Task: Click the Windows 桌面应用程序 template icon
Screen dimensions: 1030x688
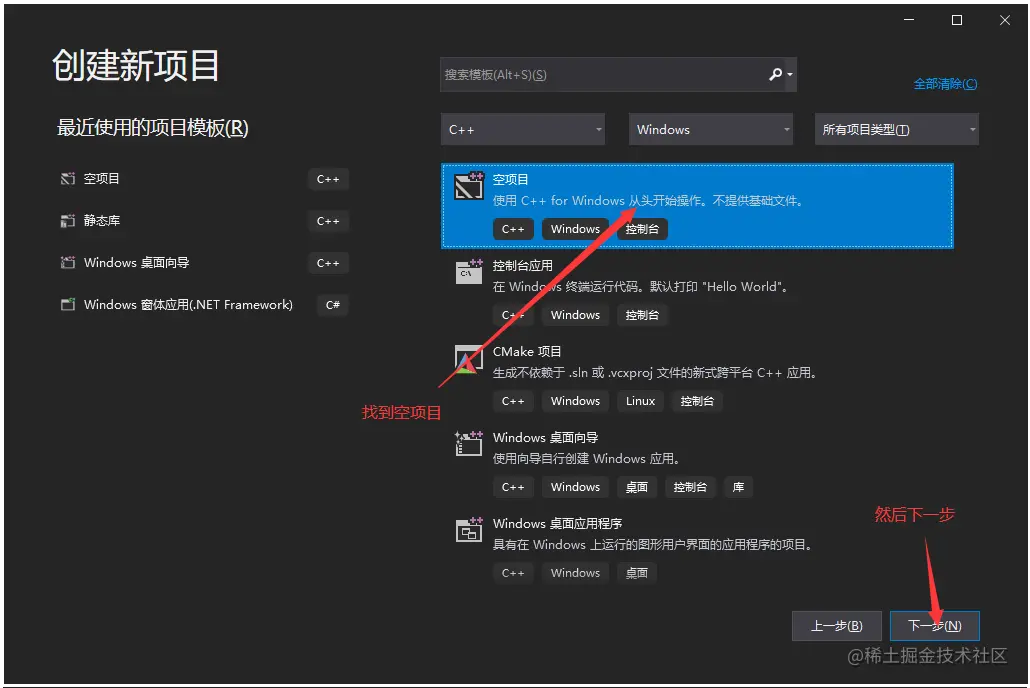Action: click(x=469, y=530)
